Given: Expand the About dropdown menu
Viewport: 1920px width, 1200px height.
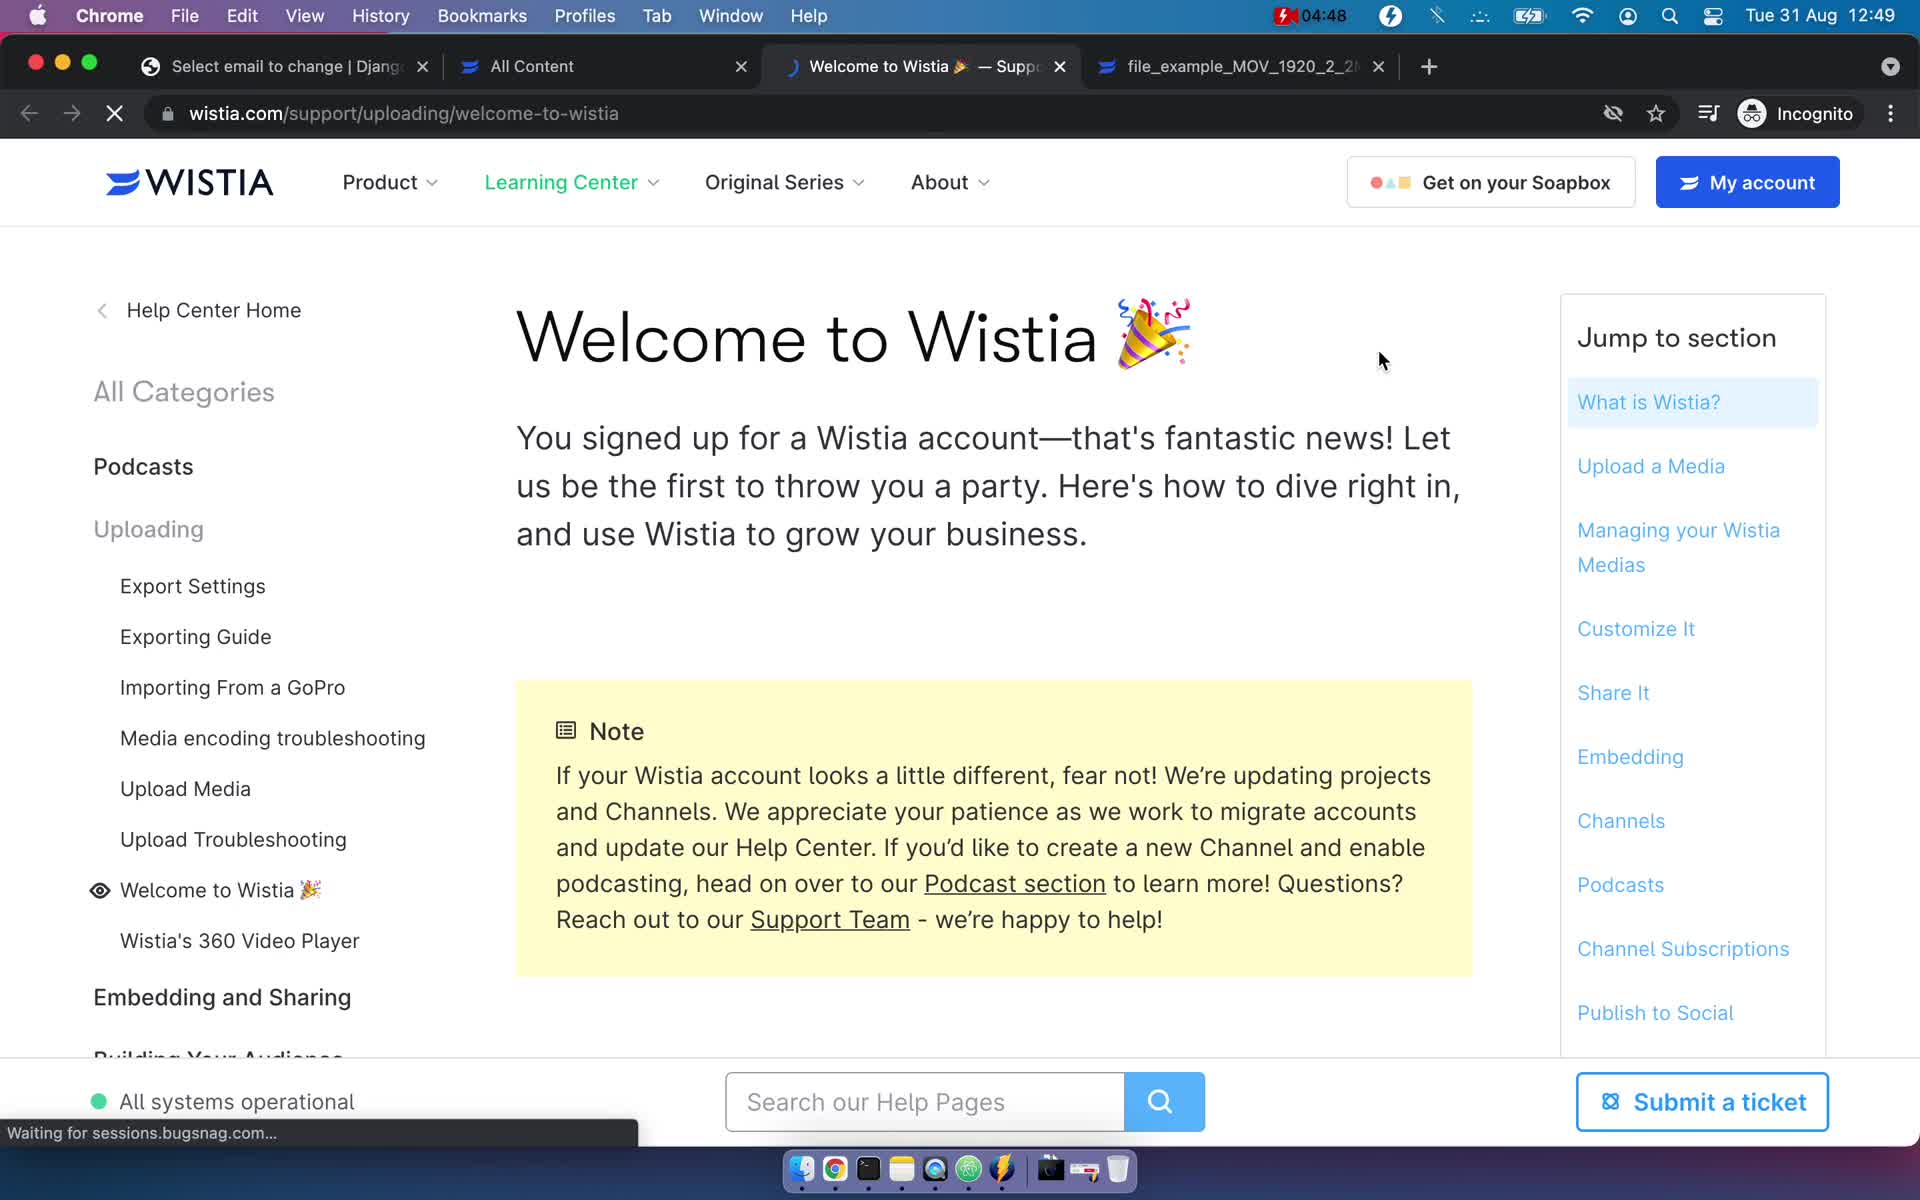Looking at the screenshot, I should click(x=950, y=183).
